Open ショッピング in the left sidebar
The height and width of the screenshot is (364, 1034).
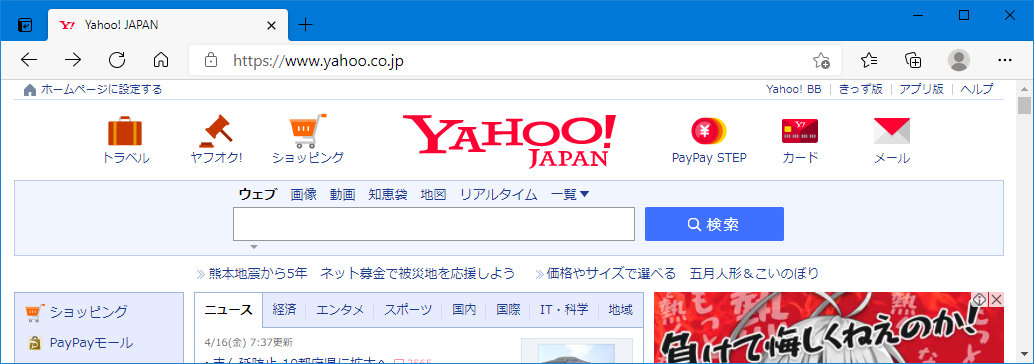pos(88,311)
